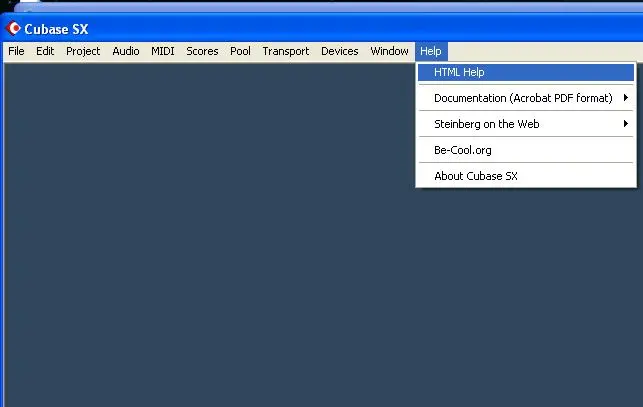
Task: Open the Edit menu
Action: [x=45, y=51]
